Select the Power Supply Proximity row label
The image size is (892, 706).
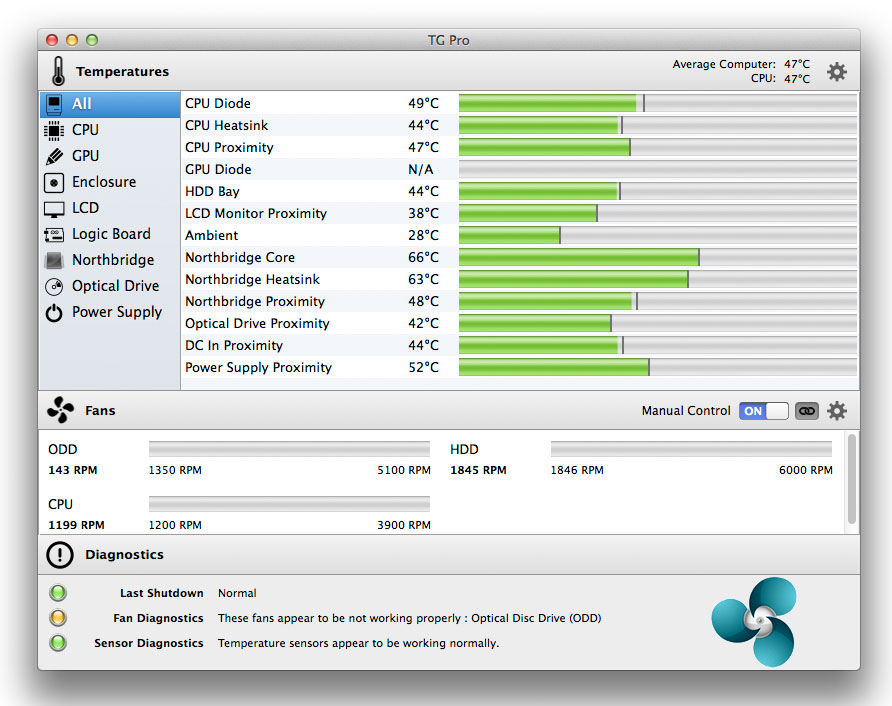click(x=258, y=368)
